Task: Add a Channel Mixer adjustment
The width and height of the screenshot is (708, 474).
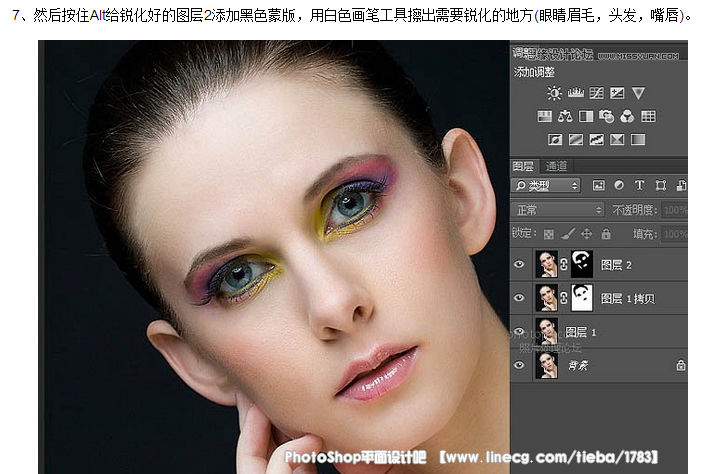Action: point(627,116)
